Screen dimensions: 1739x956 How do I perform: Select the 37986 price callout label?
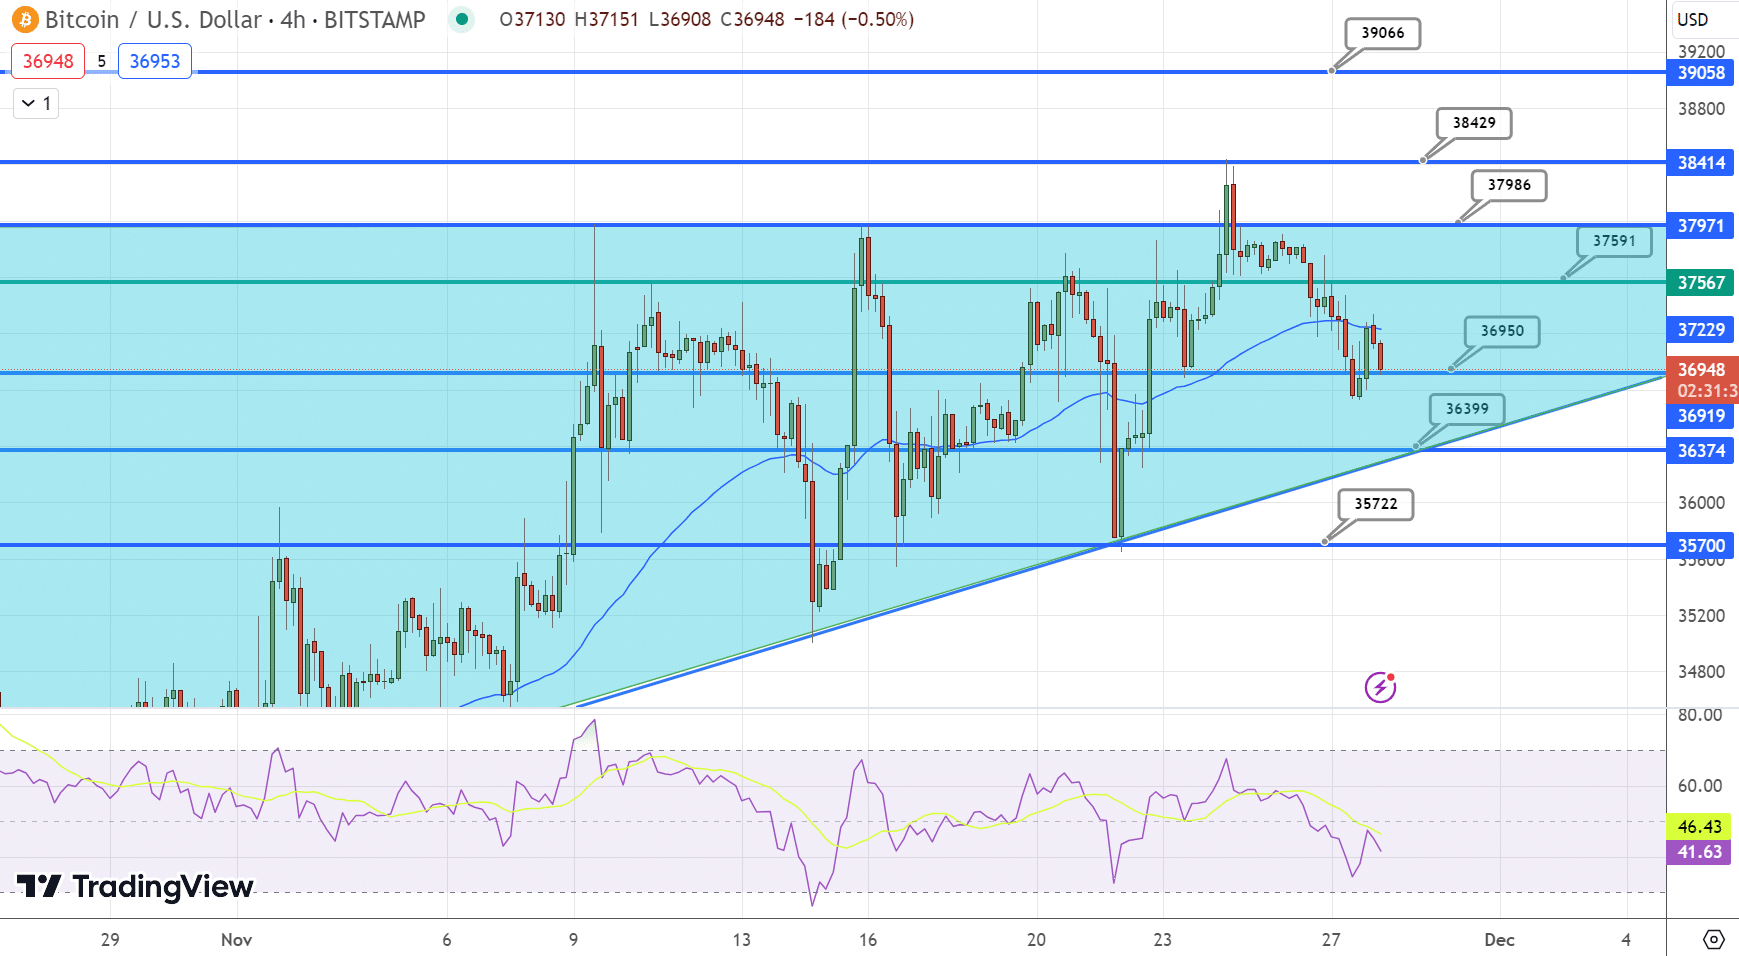tap(1509, 185)
